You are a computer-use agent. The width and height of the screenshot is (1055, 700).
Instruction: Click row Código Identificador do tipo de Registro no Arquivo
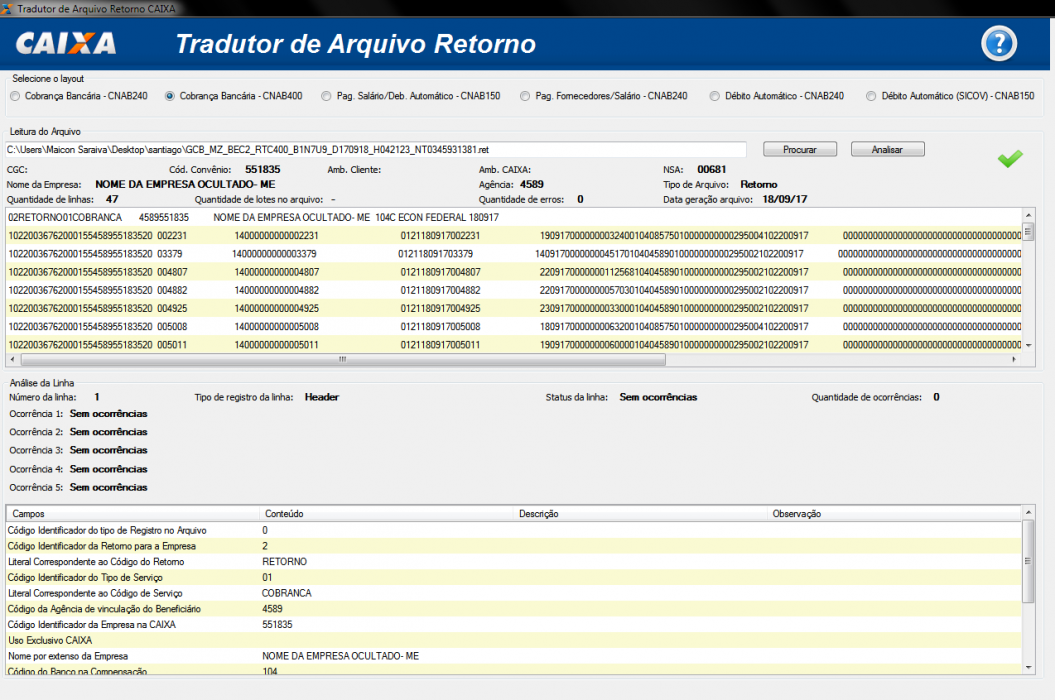pyautogui.click(x=514, y=530)
